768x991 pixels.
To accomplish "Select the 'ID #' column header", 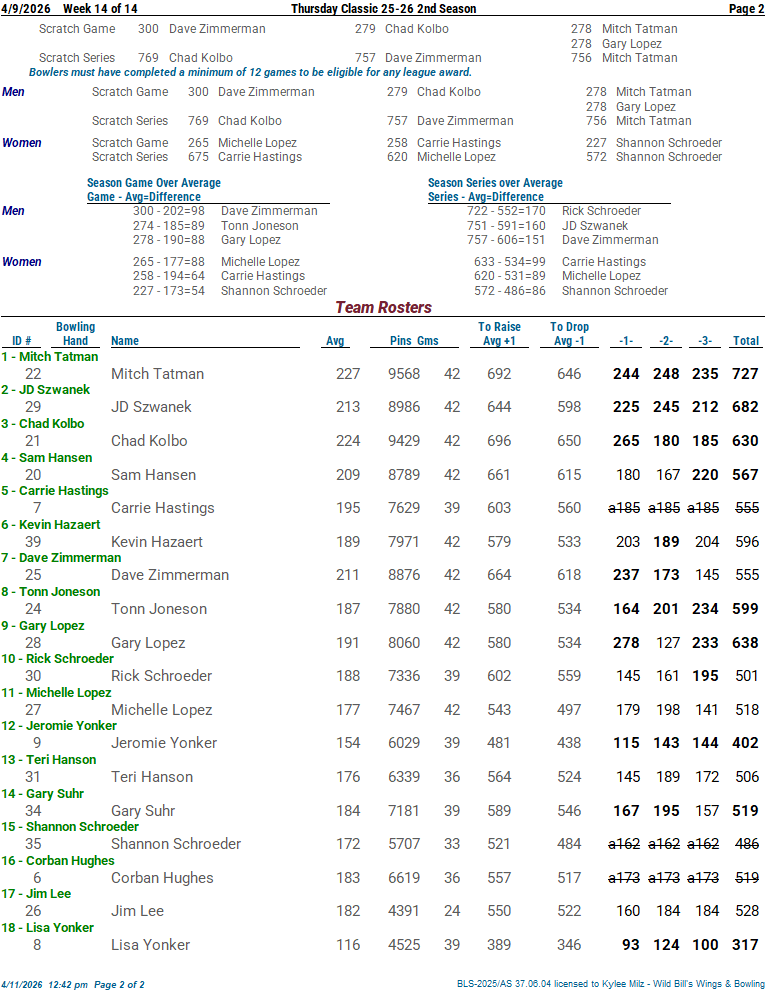I will tap(21, 341).
